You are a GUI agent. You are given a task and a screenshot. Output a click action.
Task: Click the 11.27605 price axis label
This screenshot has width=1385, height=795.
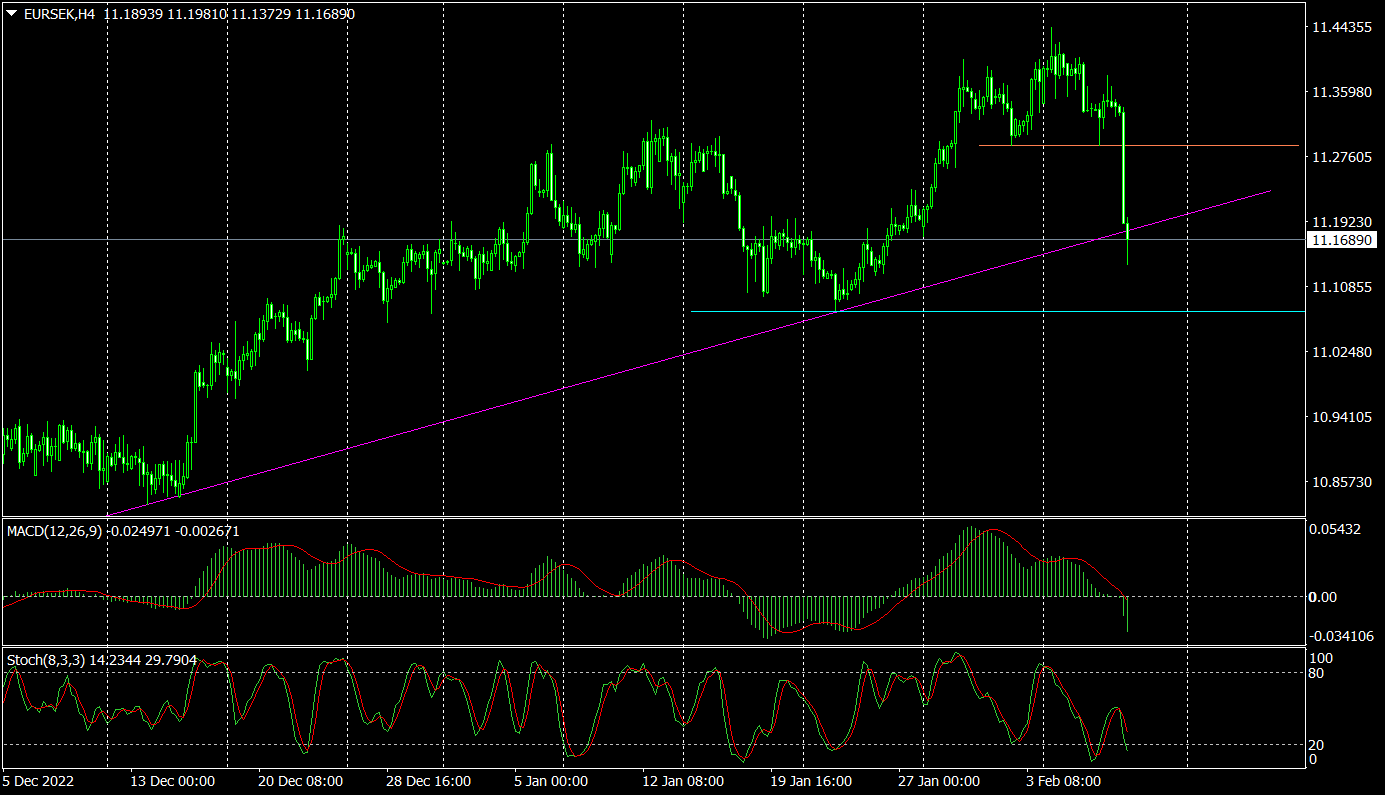pos(1341,157)
